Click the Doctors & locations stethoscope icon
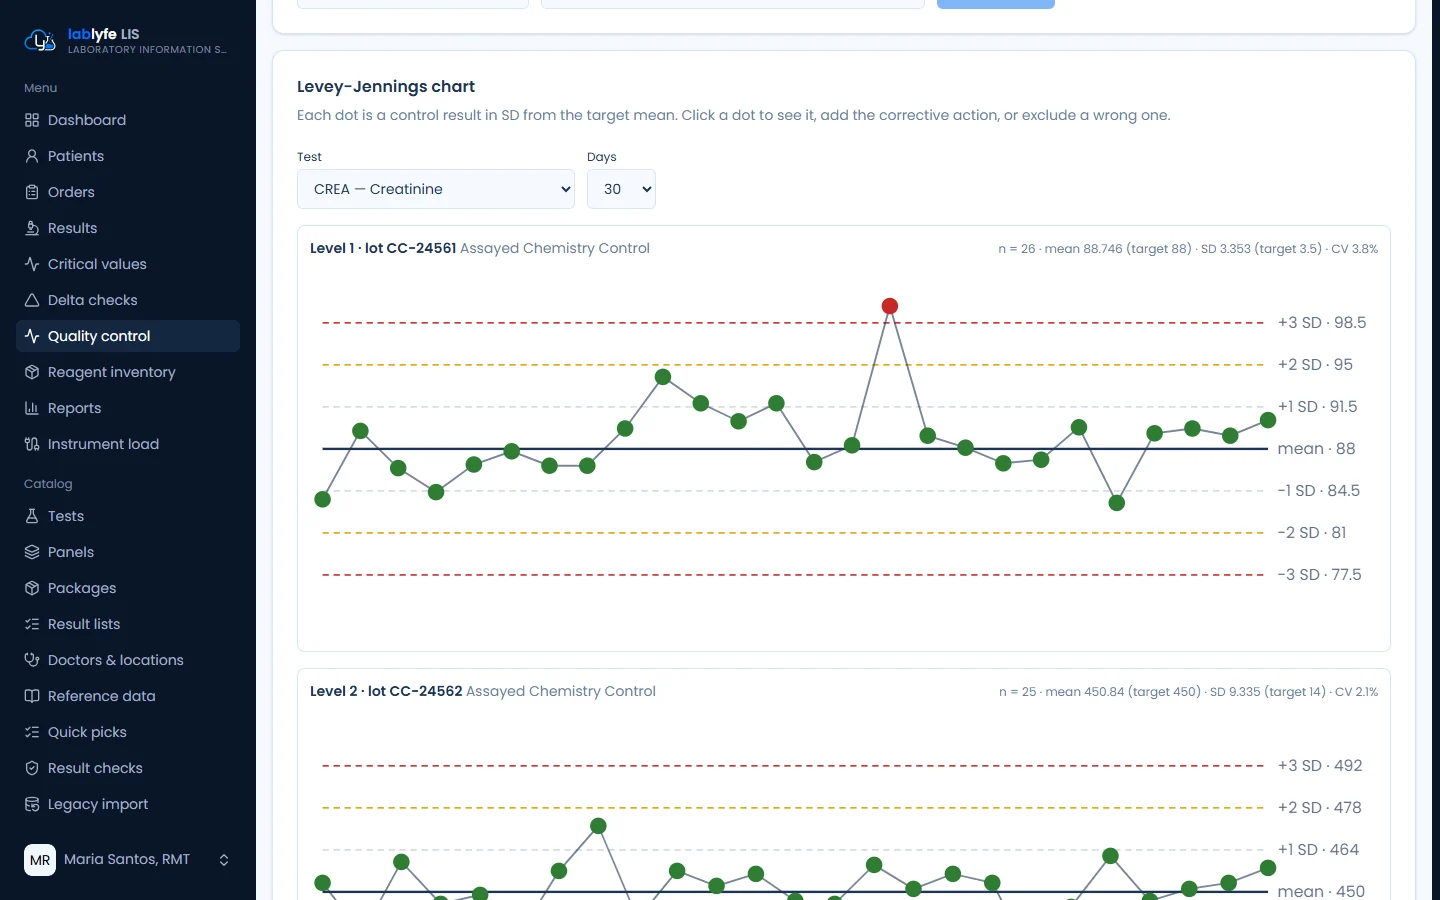Image resolution: width=1440 pixels, height=900 pixels. tap(32, 660)
